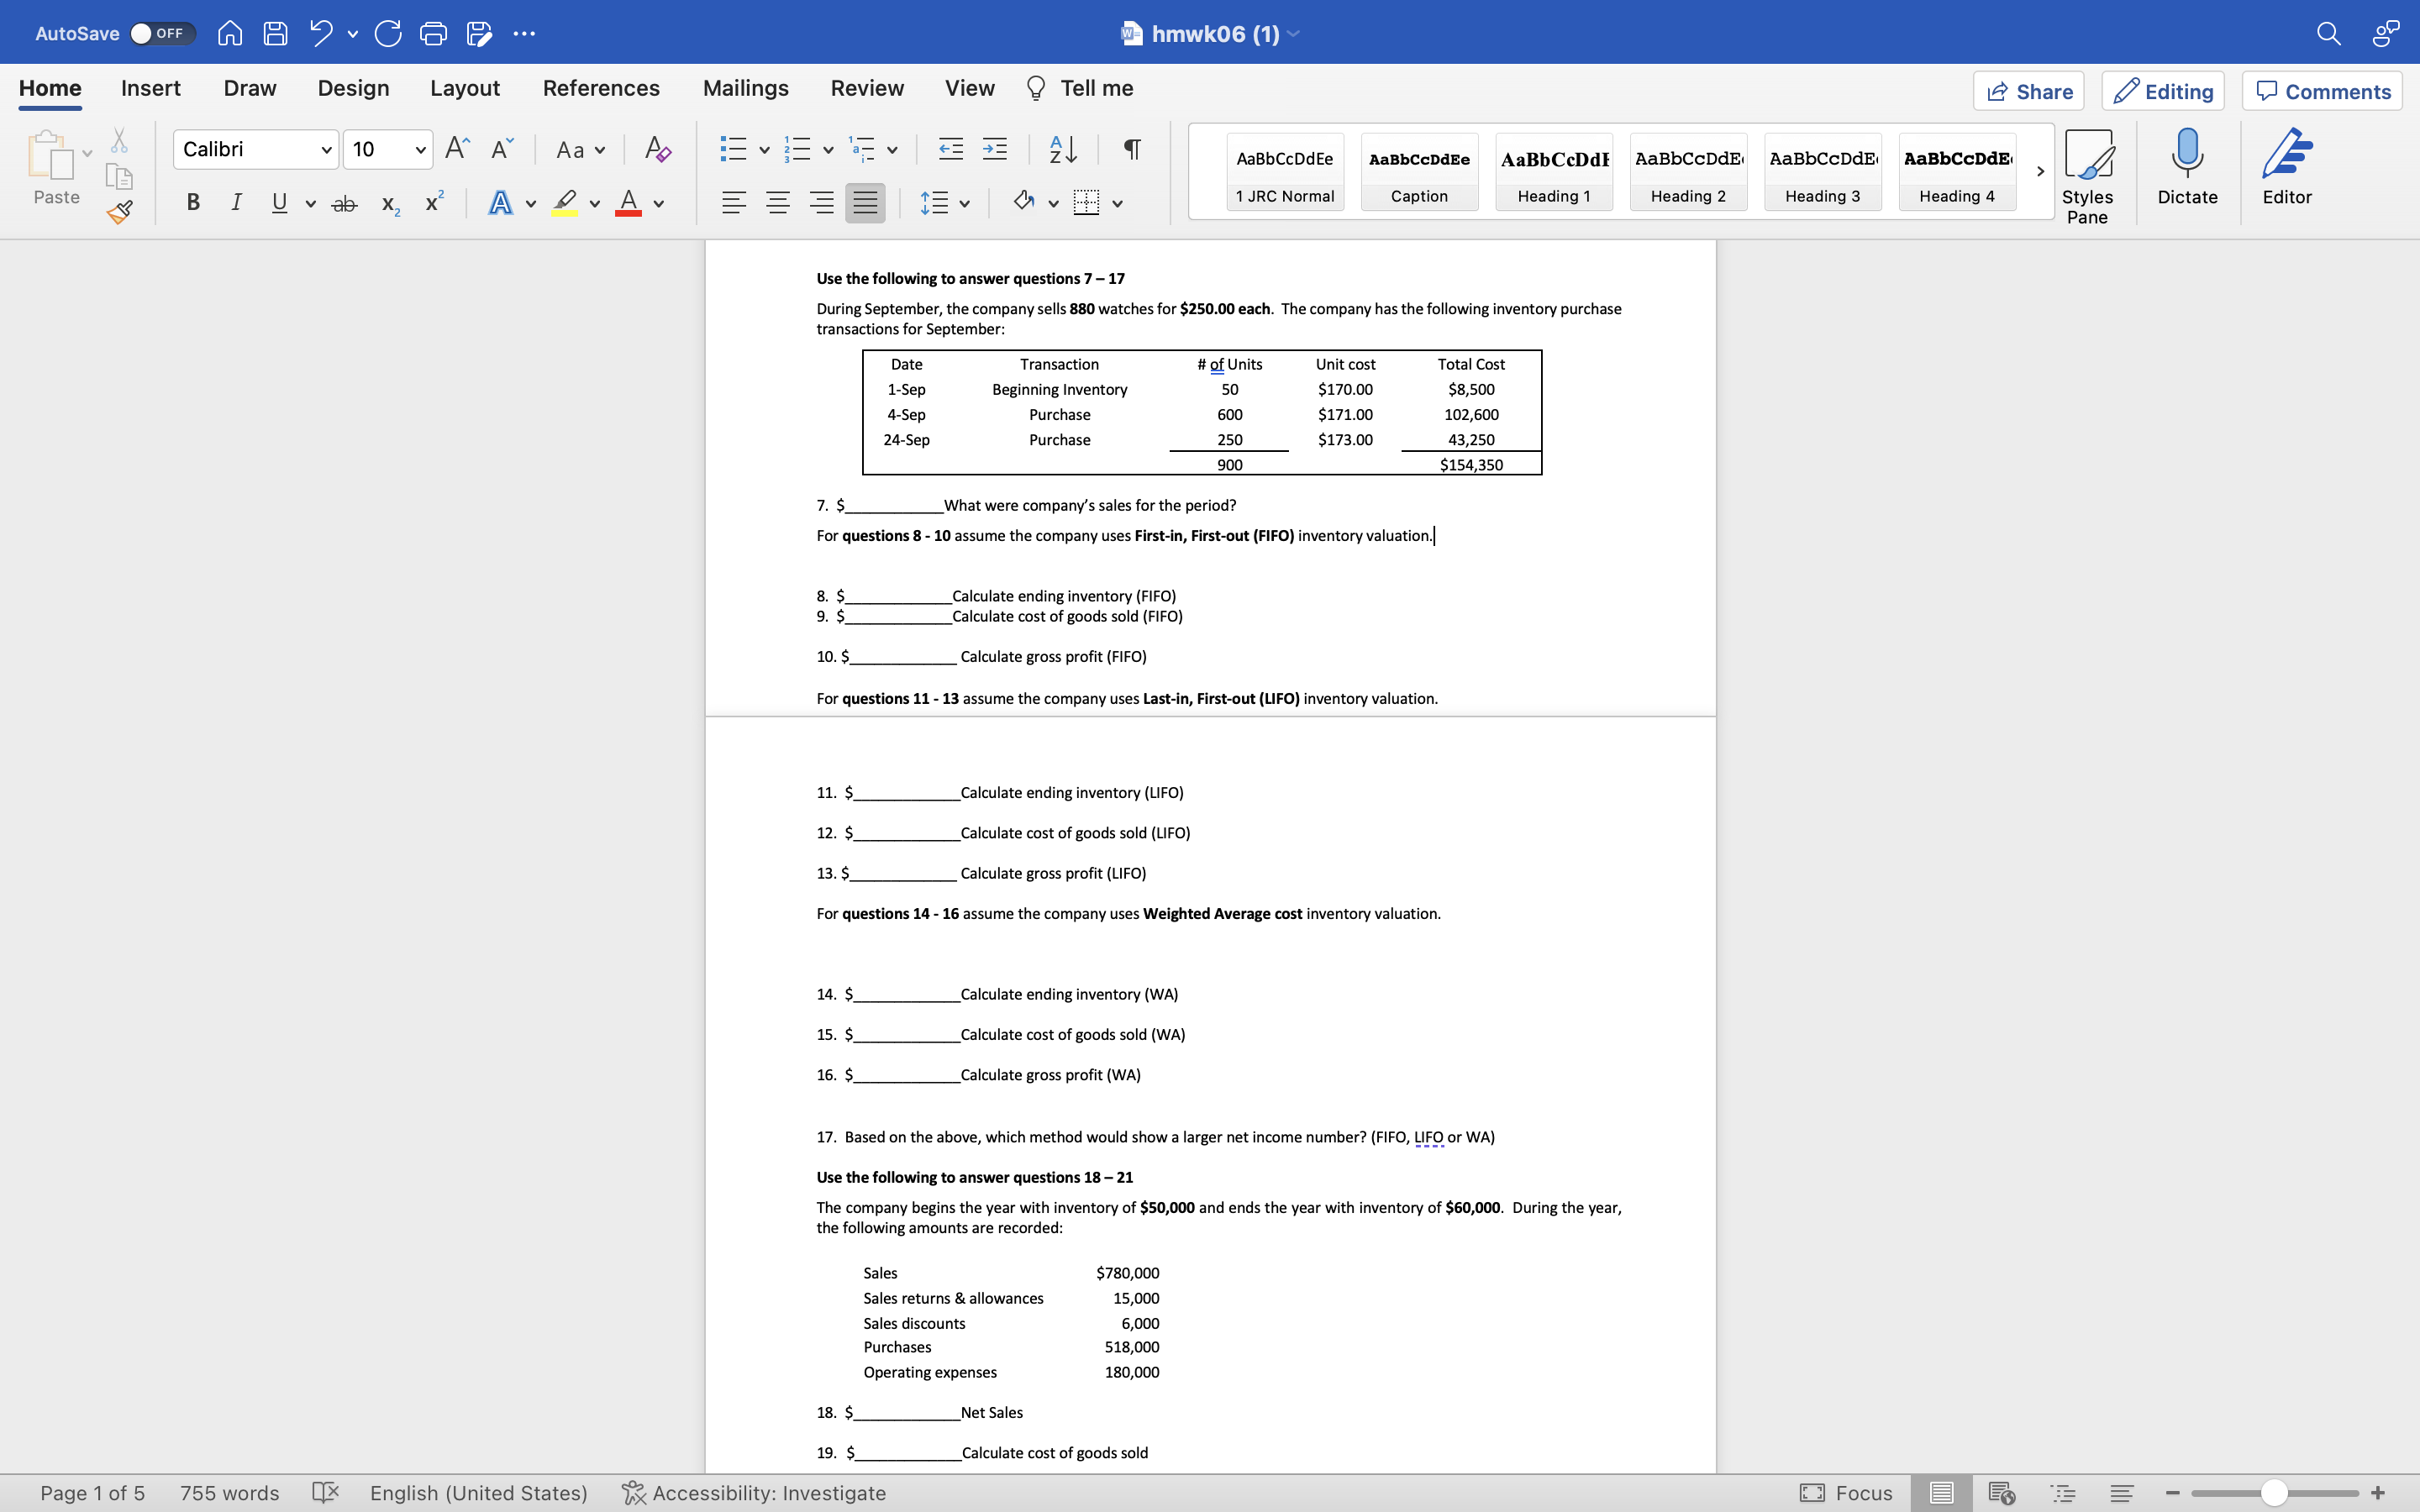Click the References menu tab
2420x1512 pixels.
coord(599,87)
